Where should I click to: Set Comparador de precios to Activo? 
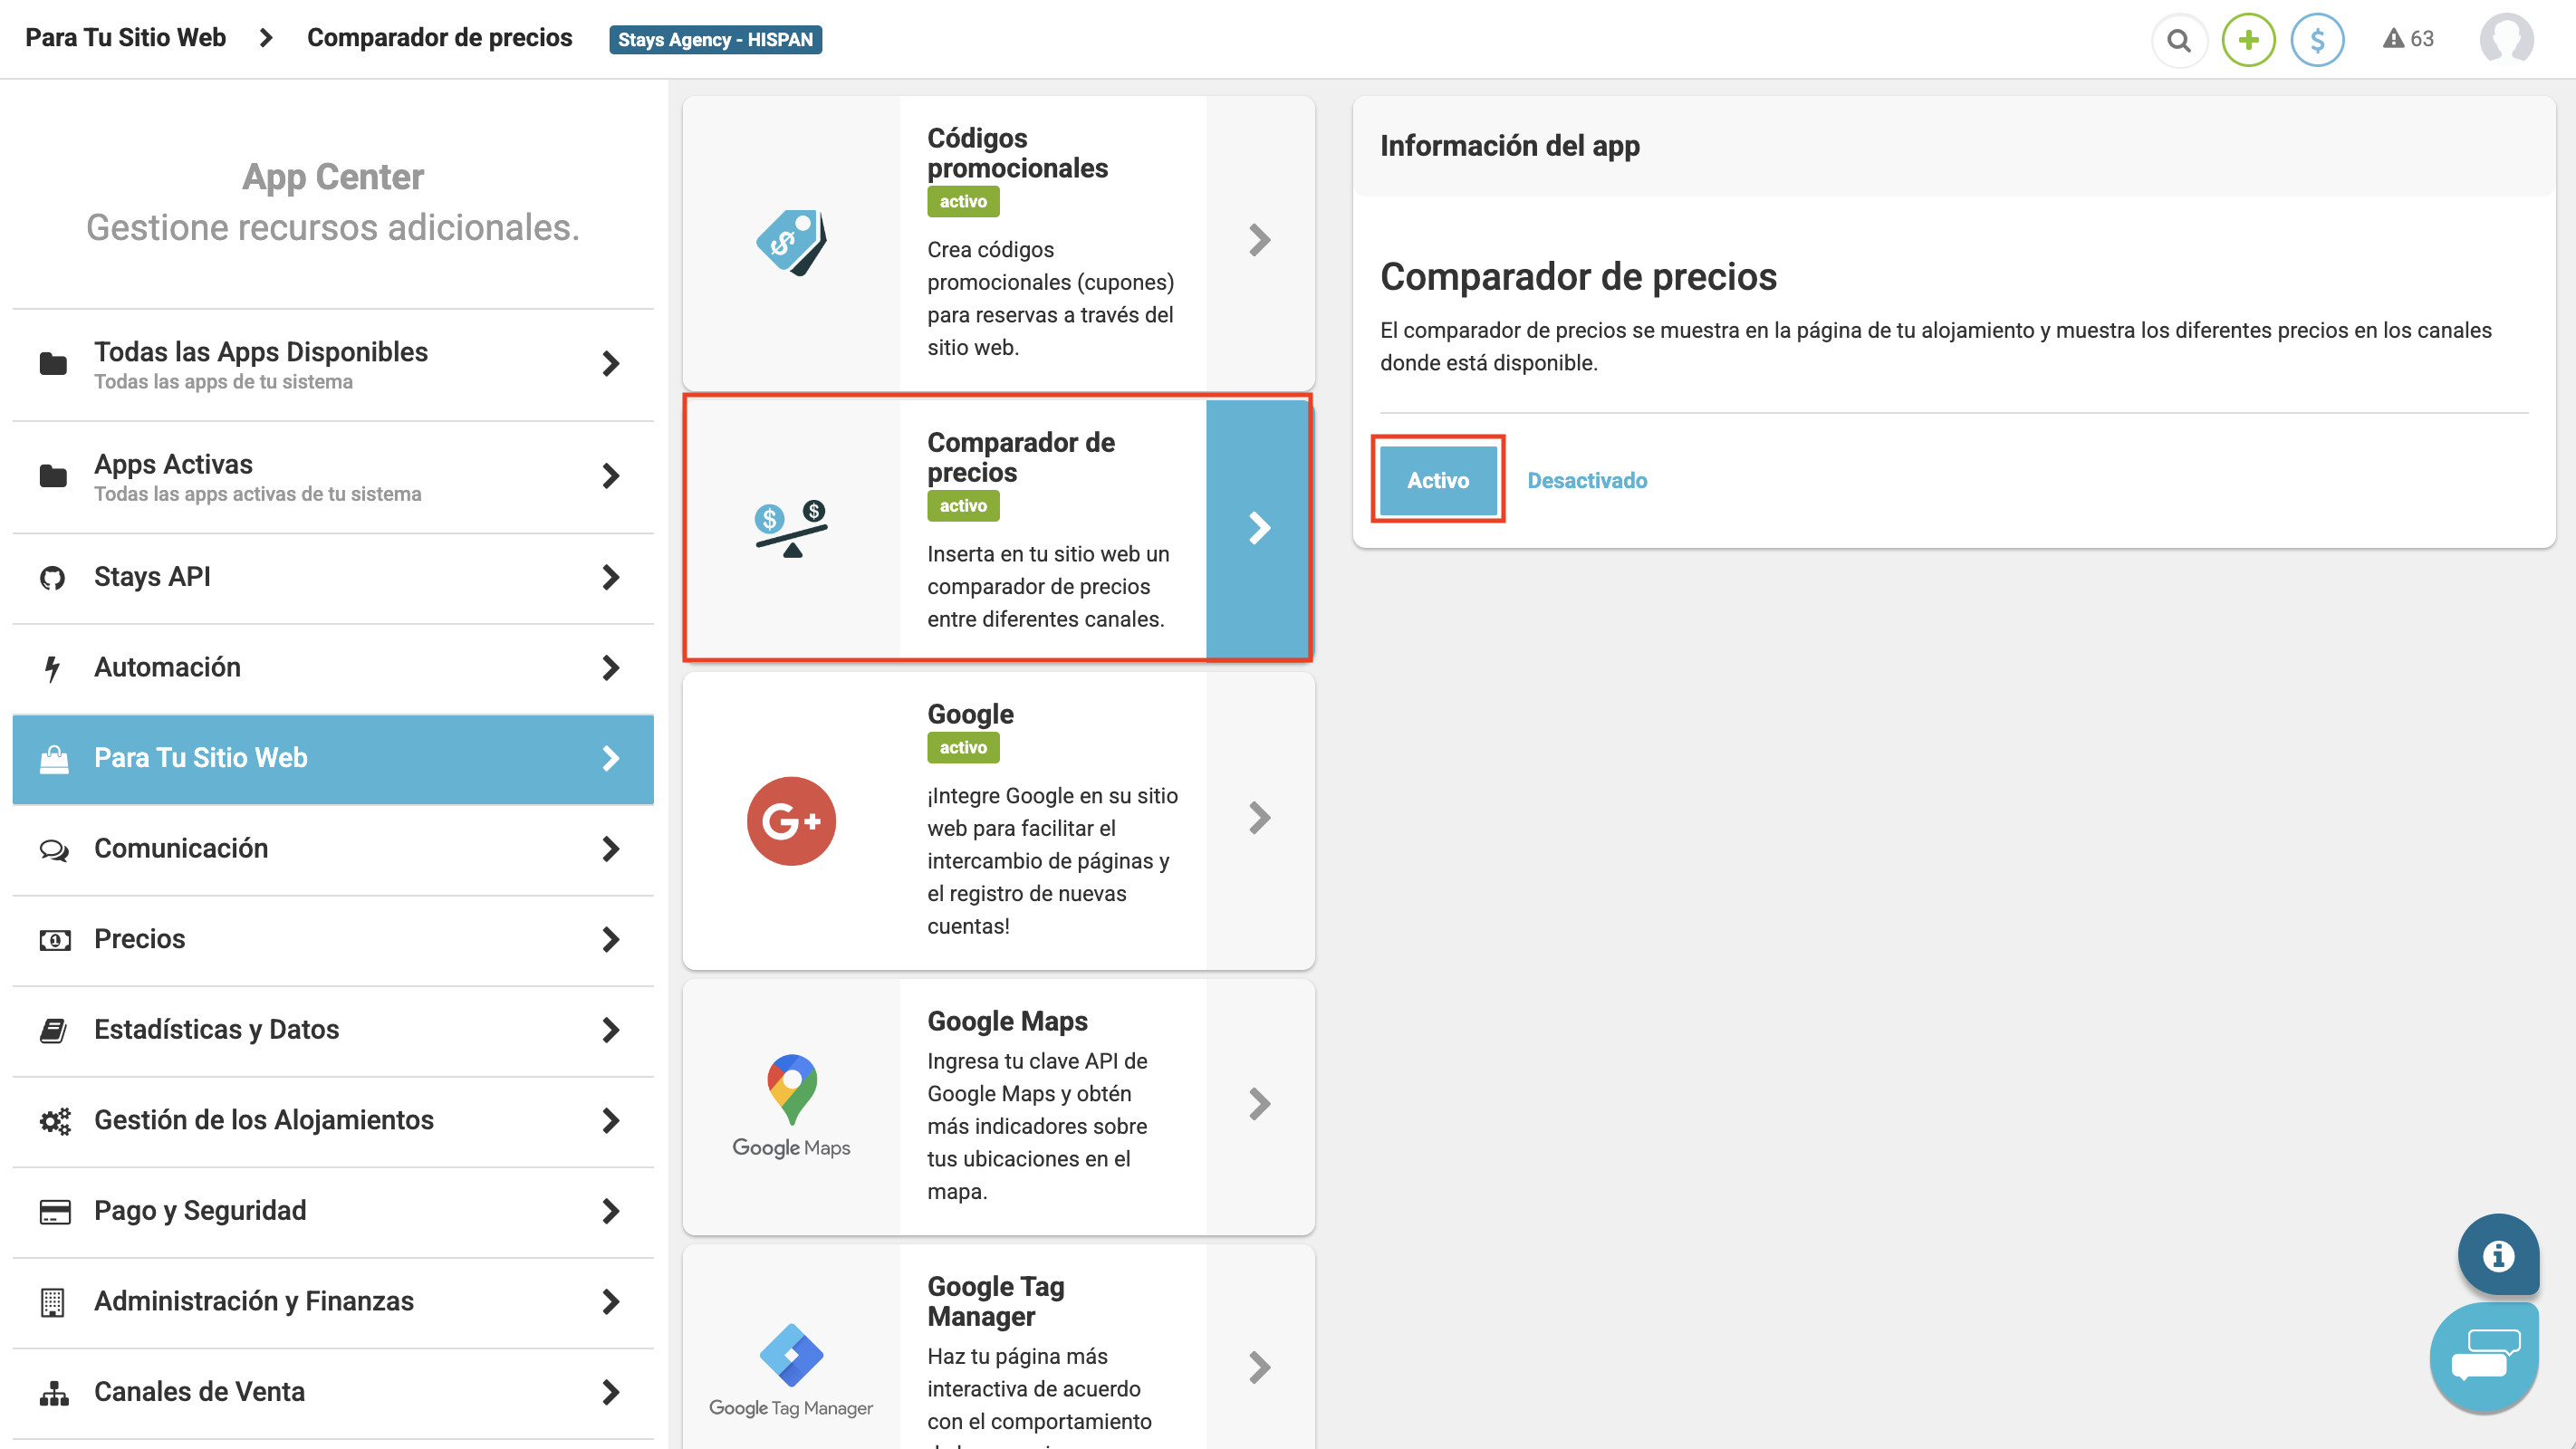pyautogui.click(x=1437, y=480)
